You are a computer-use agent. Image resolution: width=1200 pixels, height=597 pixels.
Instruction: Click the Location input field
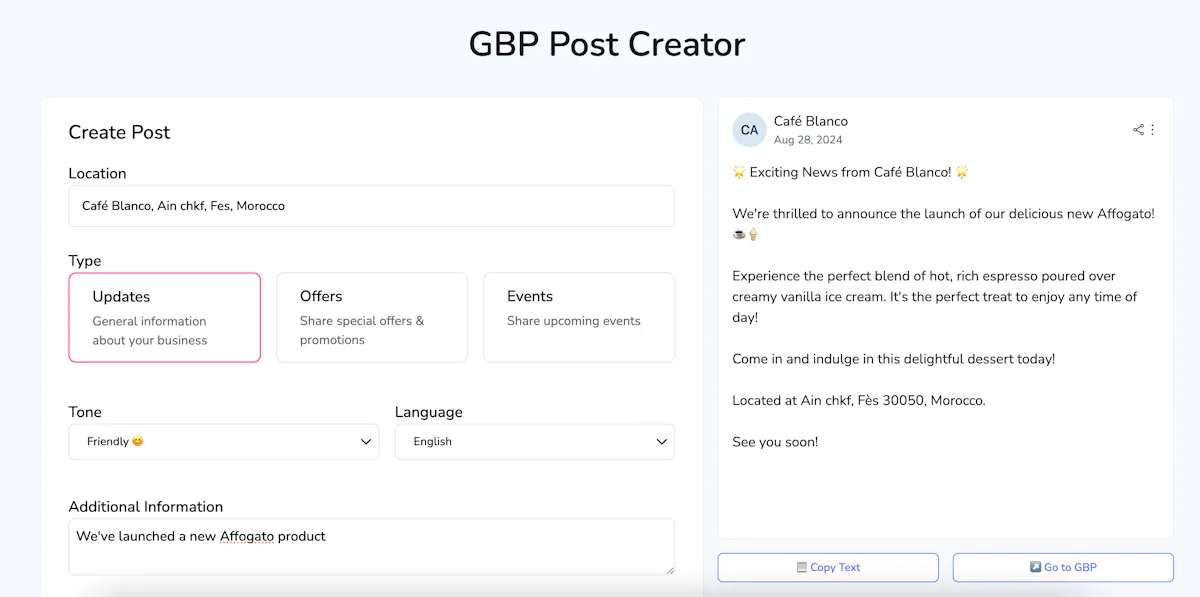(372, 206)
